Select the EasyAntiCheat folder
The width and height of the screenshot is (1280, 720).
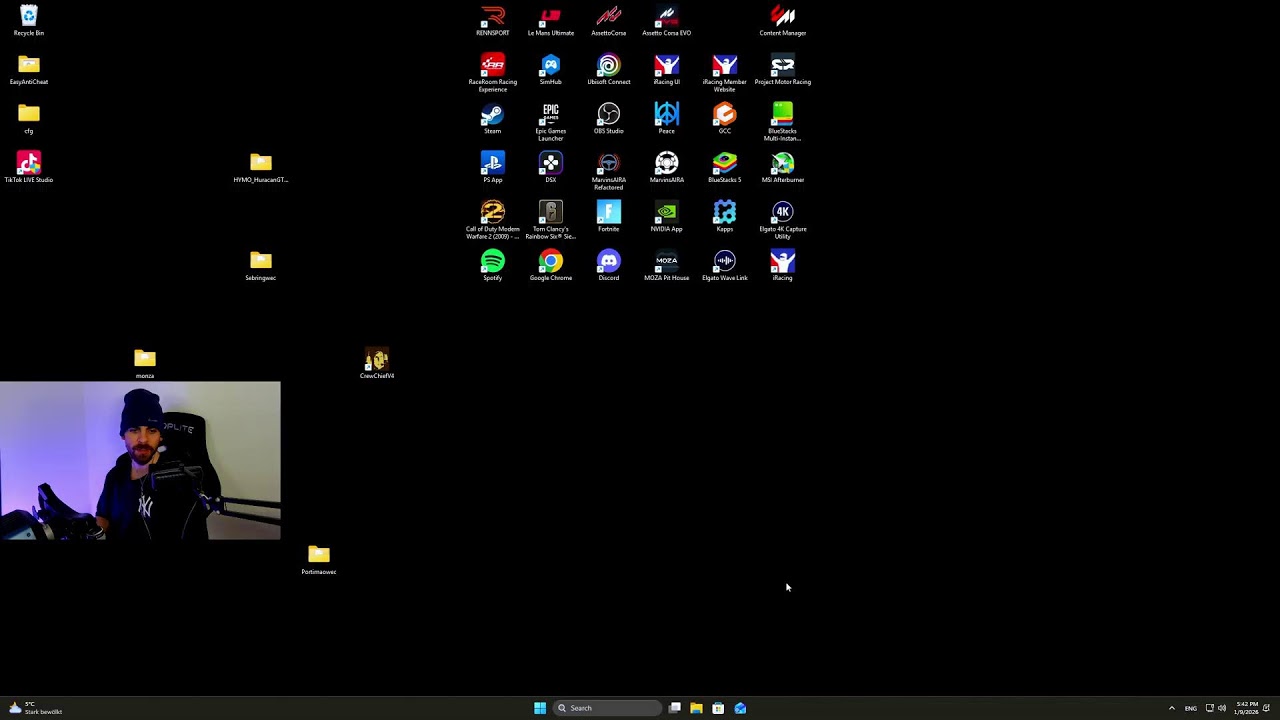click(28, 70)
